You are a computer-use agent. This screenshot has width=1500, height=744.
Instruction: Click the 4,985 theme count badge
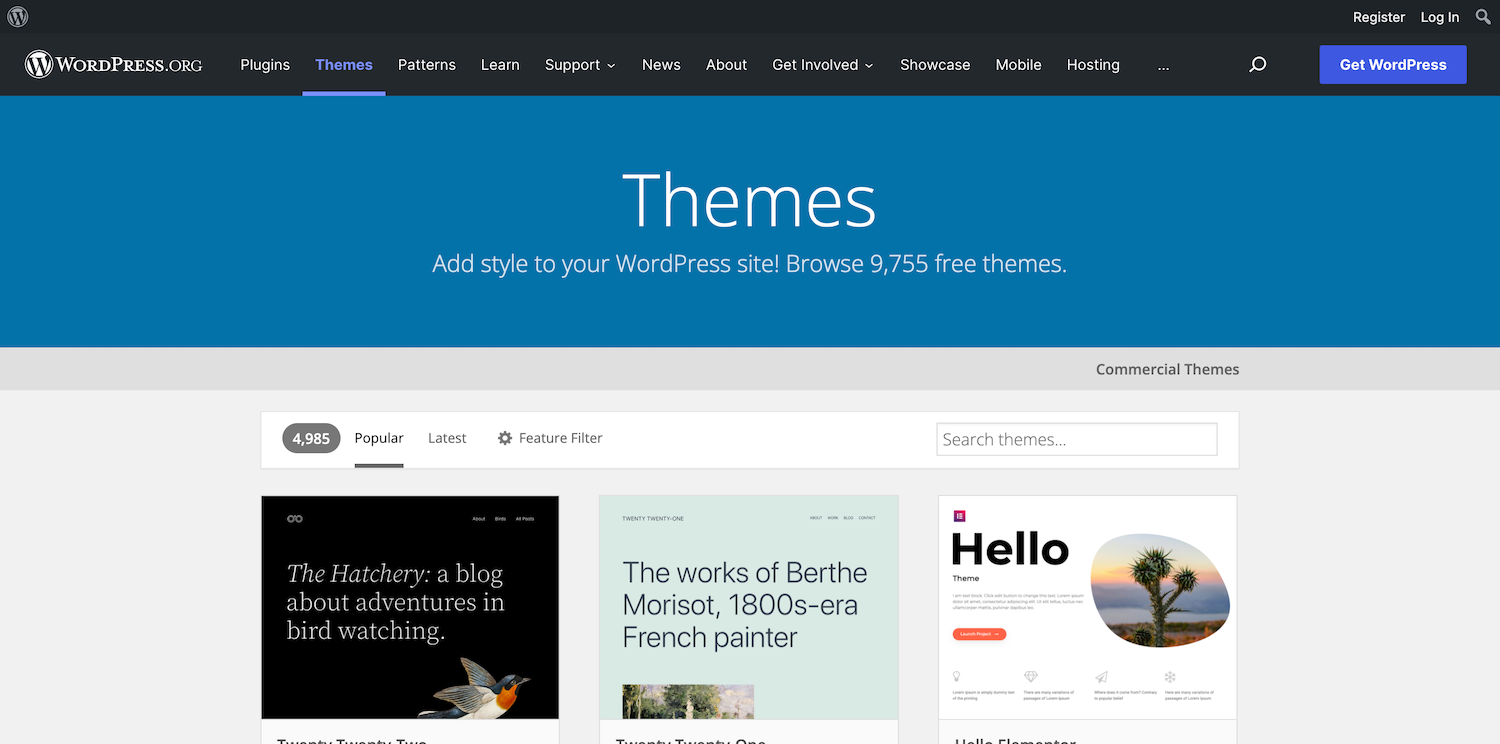point(311,438)
